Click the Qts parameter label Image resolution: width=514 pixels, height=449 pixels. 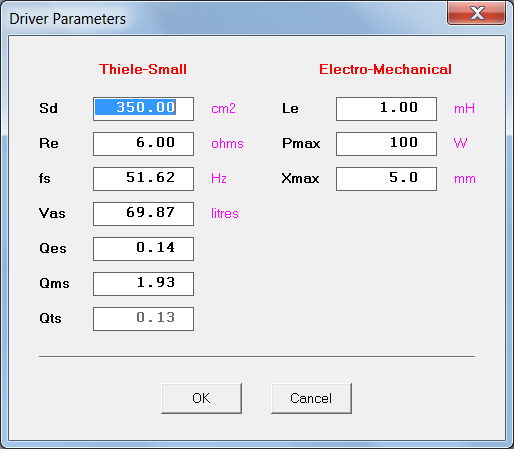point(50,318)
